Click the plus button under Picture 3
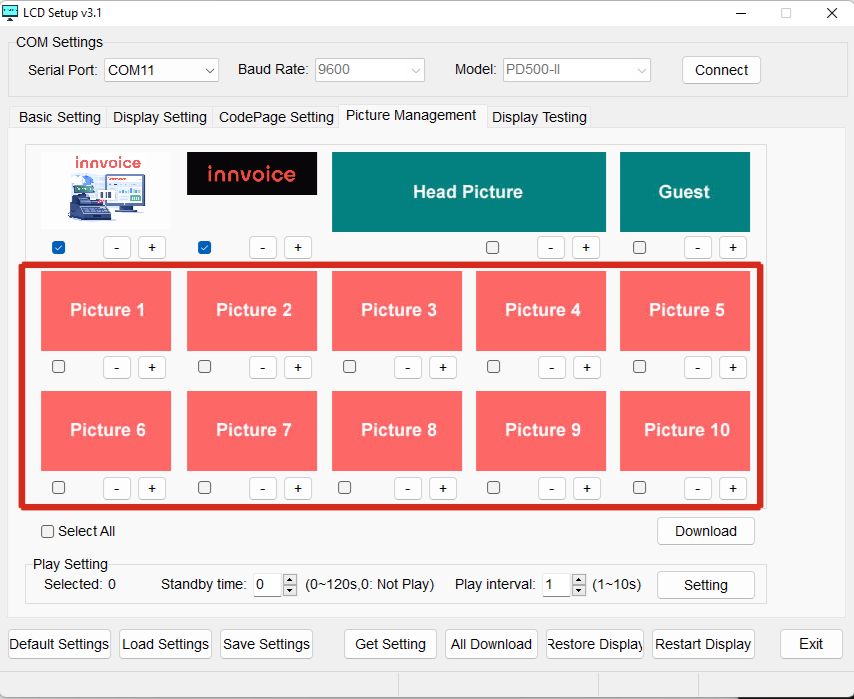 442,367
